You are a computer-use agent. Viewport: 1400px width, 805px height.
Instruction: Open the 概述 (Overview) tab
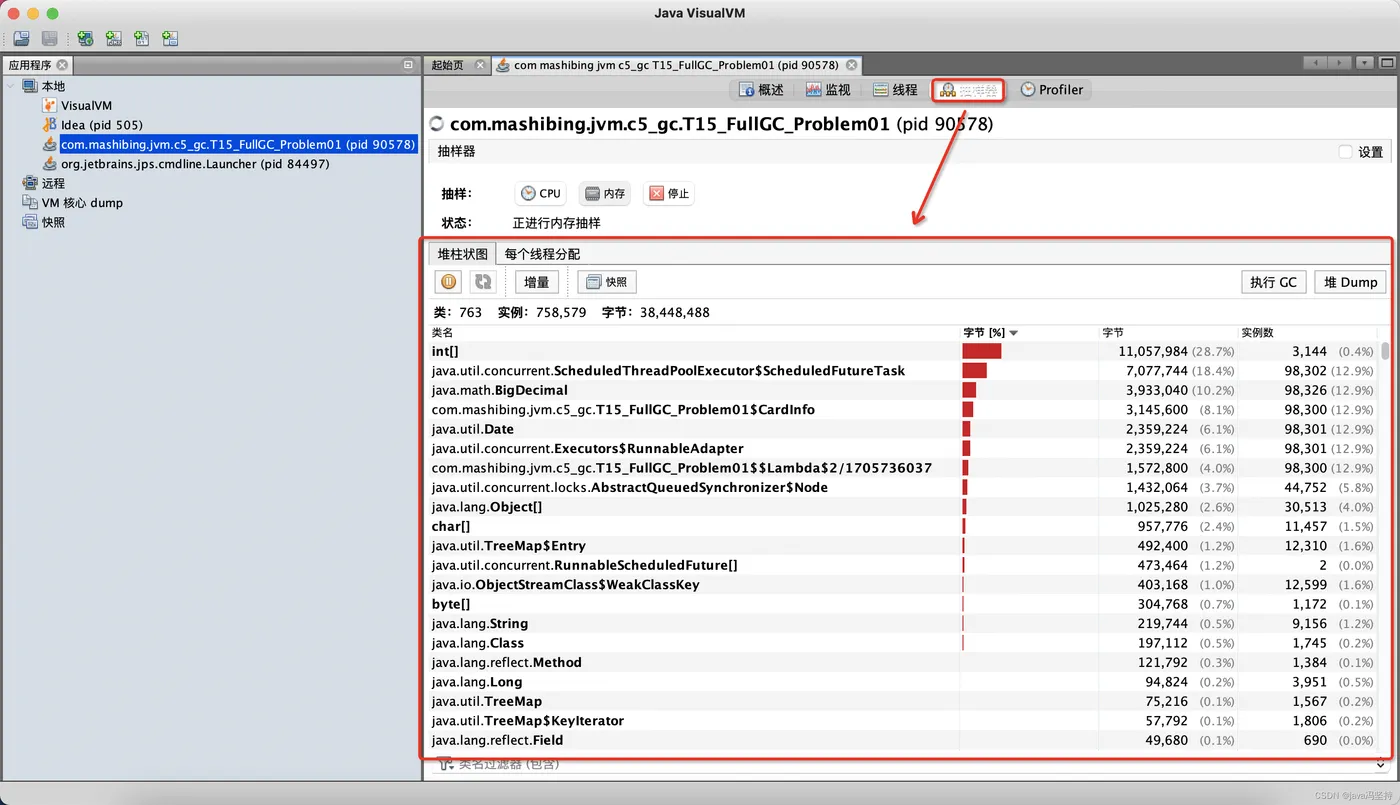pos(761,90)
